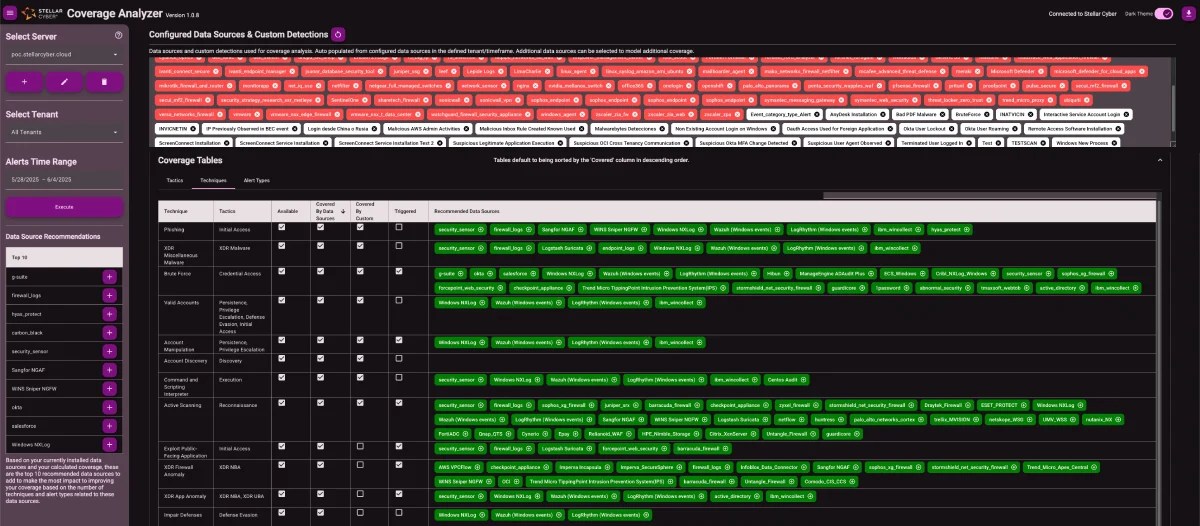1200x526 pixels.
Task: Open the Top 10 recommendations selector
Action: [x=64, y=257]
